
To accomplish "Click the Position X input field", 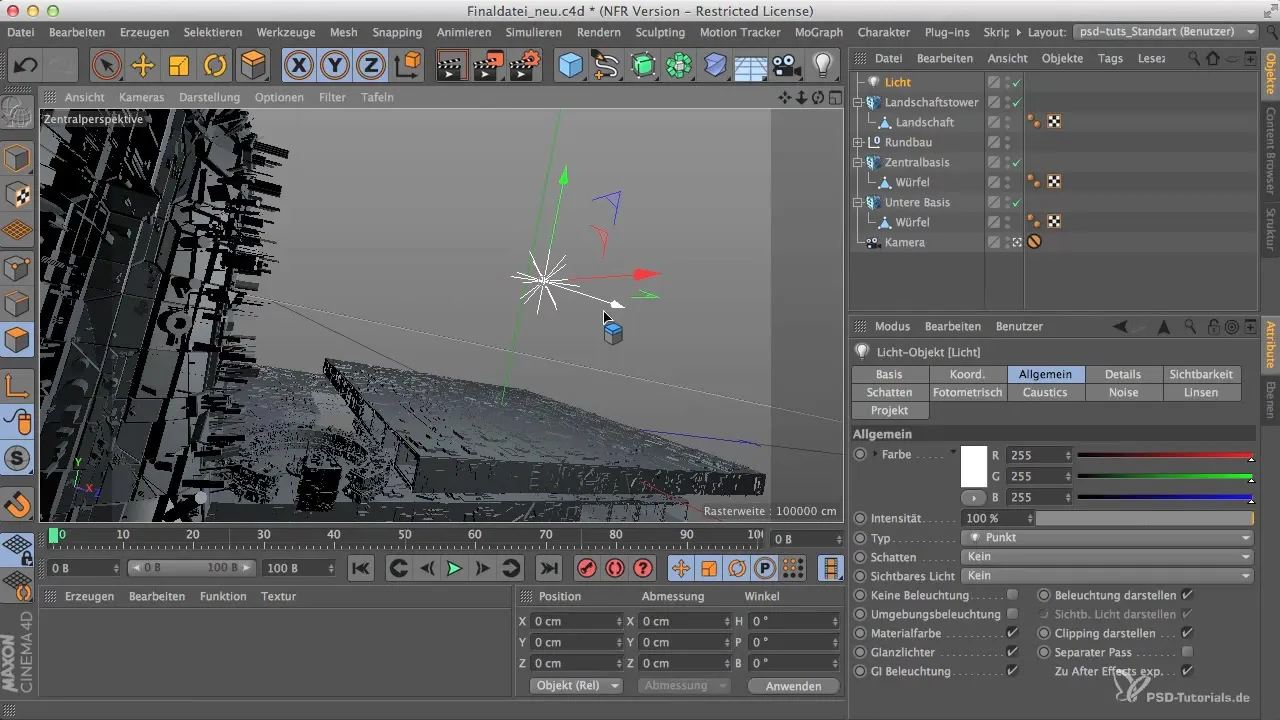I will click(x=576, y=621).
